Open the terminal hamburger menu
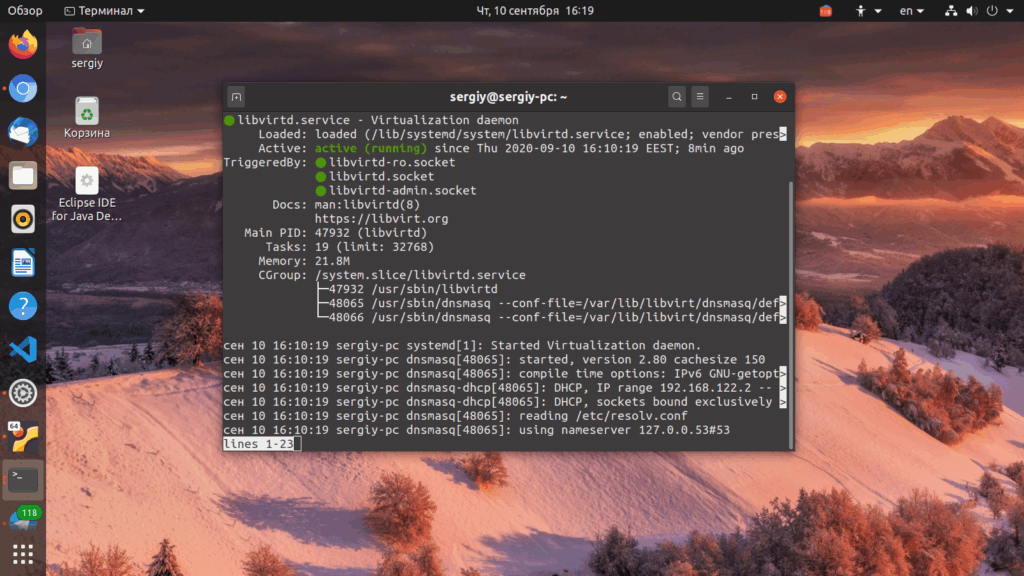Viewport: 1024px width, 576px height. (700, 97)
